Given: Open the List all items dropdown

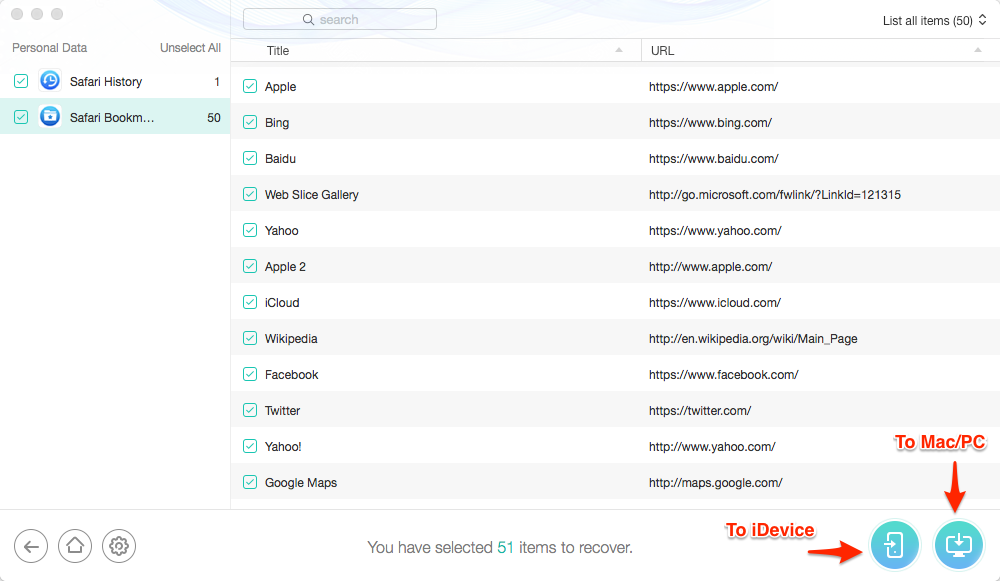Looking at the screenshot, I should (x=934, y=20).
